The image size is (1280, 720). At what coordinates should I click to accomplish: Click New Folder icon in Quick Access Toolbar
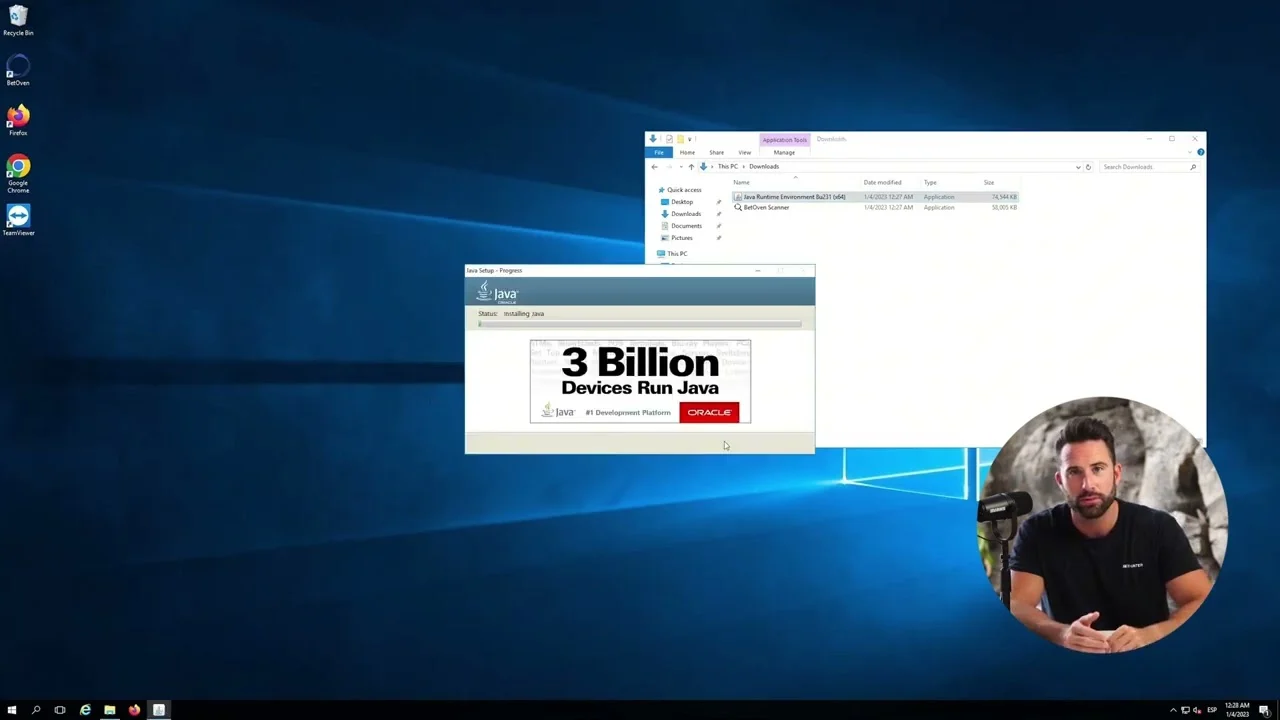(680, 139)
